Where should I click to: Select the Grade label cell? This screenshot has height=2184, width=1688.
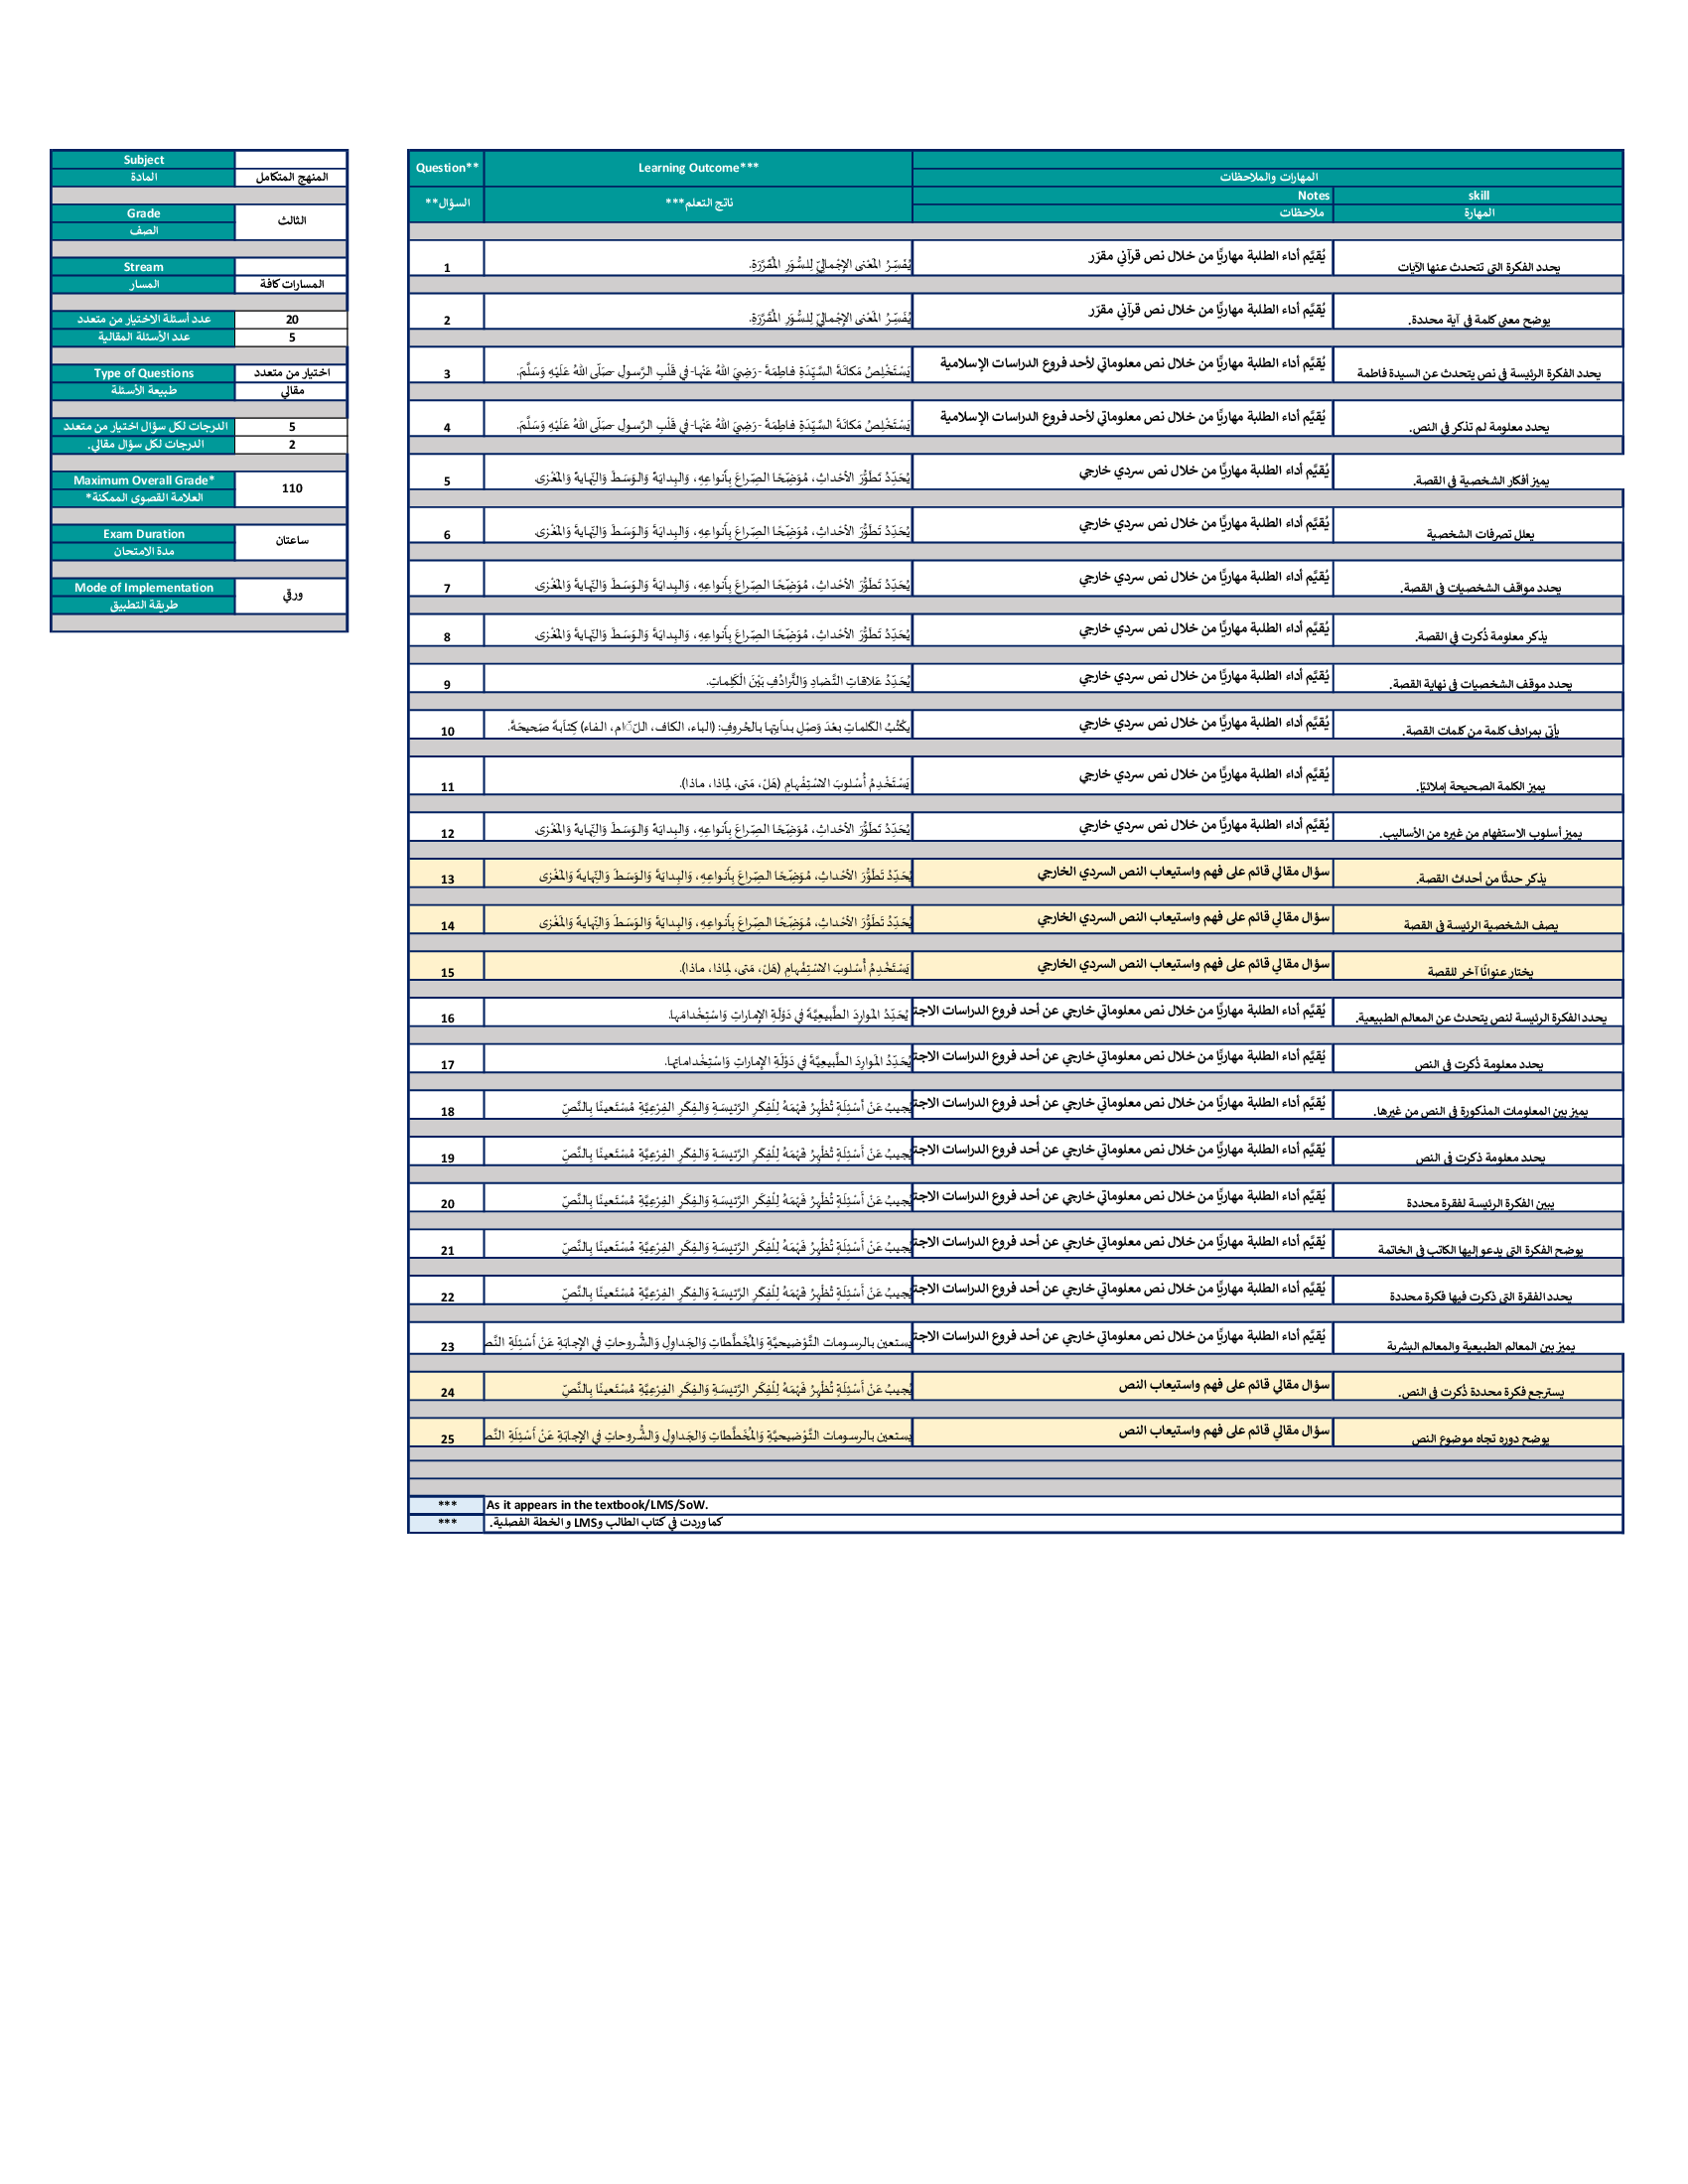tap(143, 213)
